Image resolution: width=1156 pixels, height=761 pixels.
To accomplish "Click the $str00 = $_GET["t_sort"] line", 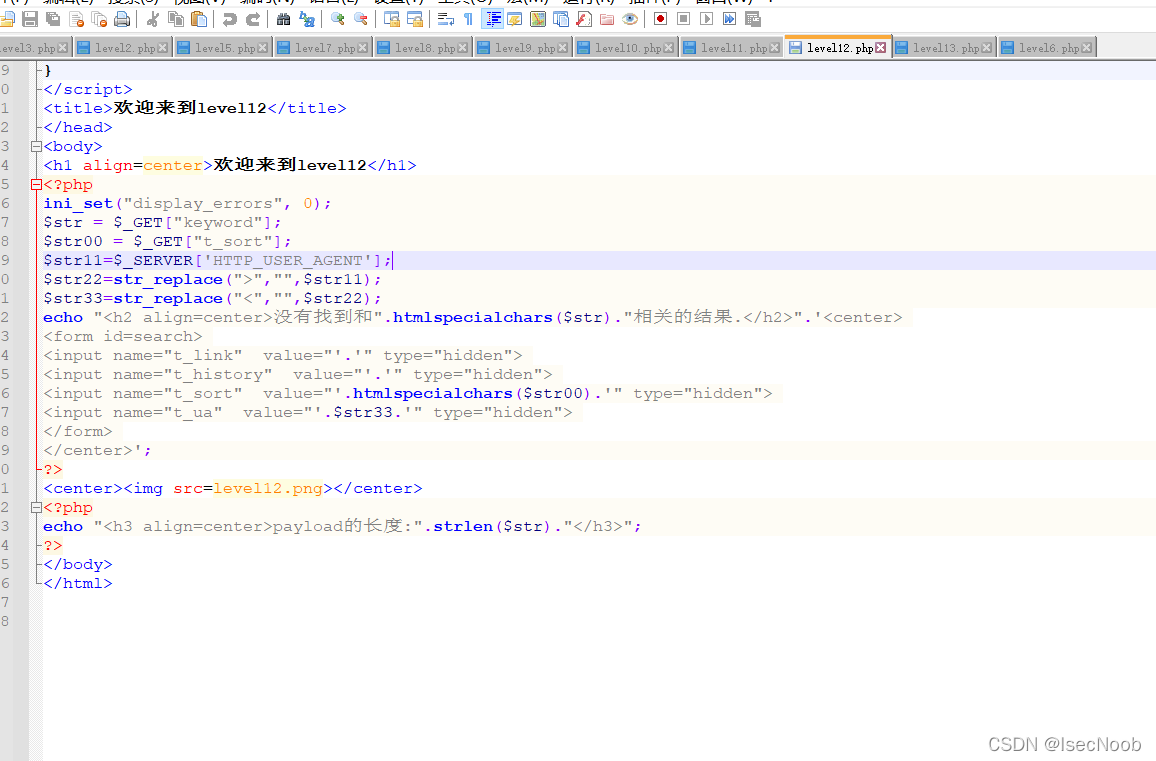I will click(x=167, y=242).
